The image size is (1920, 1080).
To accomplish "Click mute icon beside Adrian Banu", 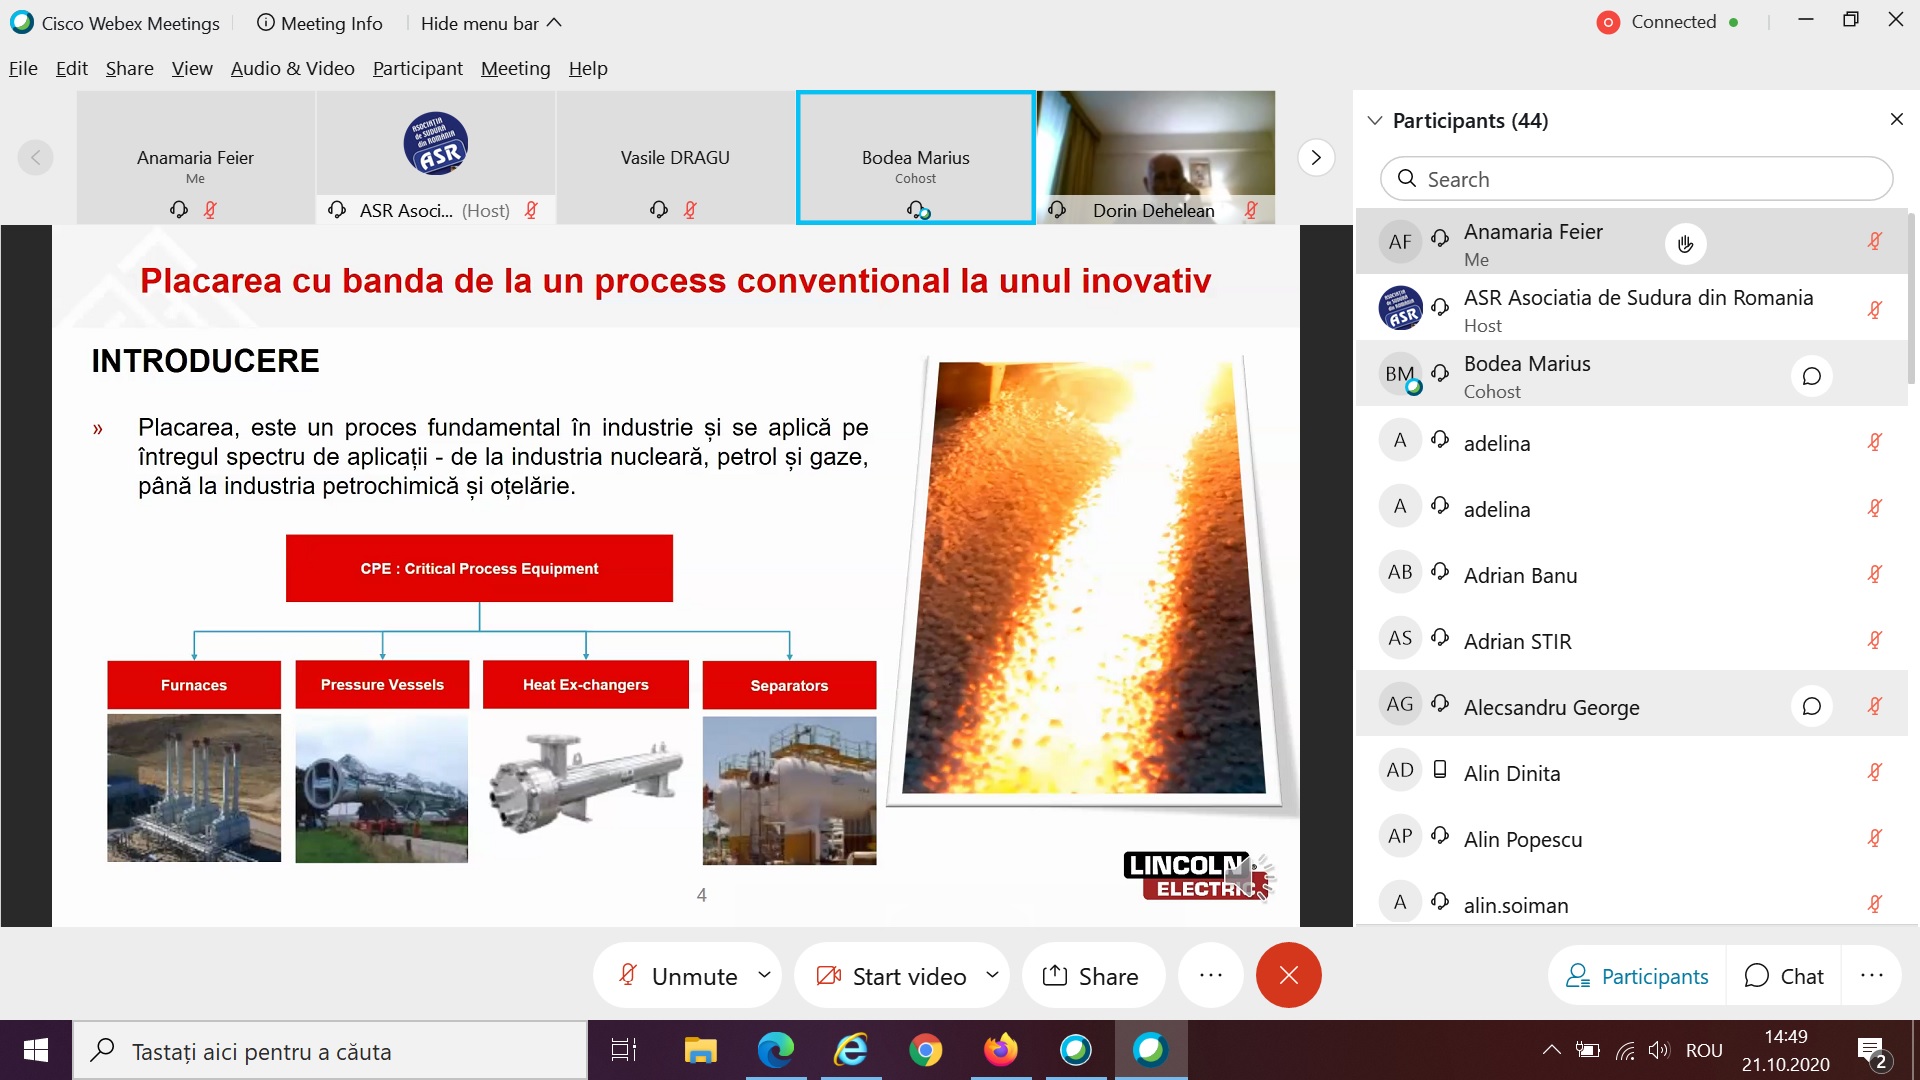I will point(1875,574).
